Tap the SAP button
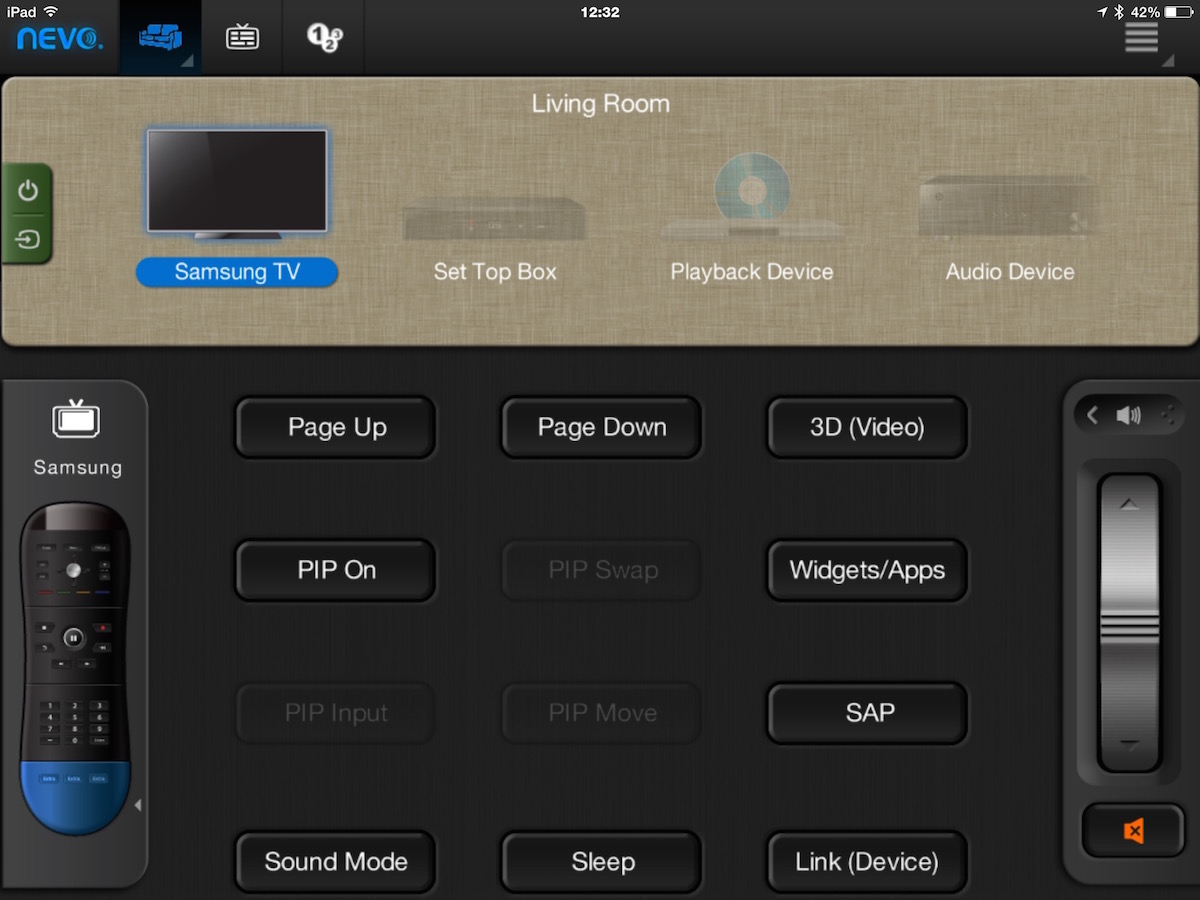 pyautogui.click(x=867, y=714)
